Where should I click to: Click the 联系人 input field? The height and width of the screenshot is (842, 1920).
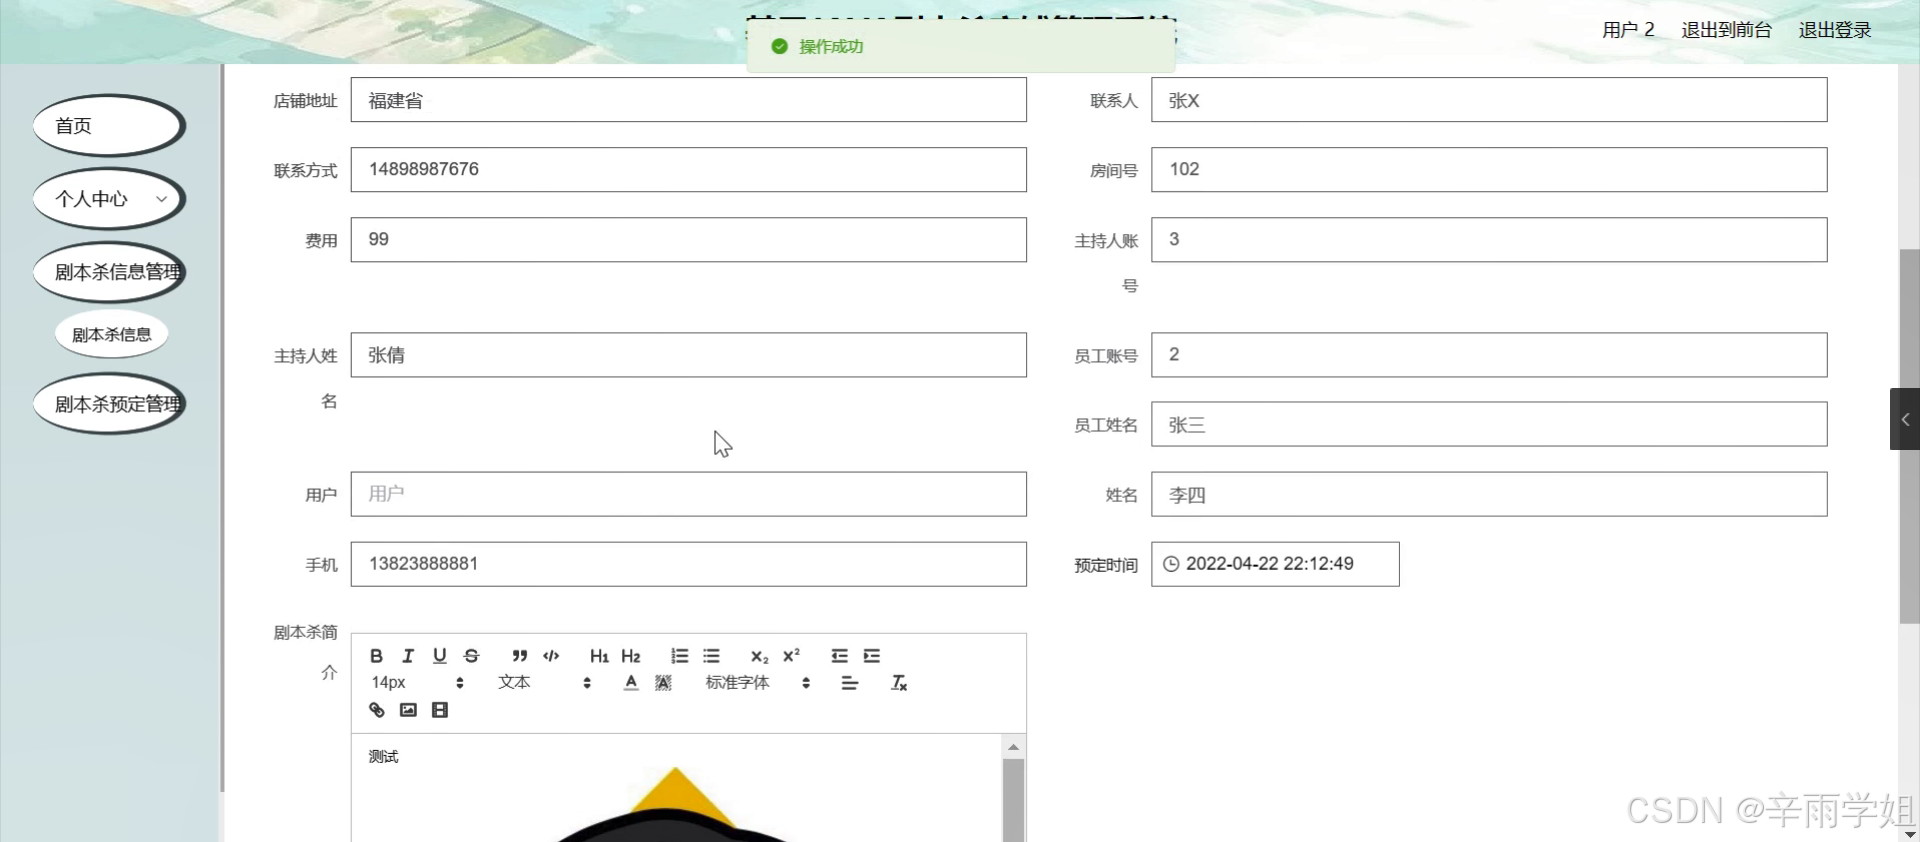(1489, 100)
